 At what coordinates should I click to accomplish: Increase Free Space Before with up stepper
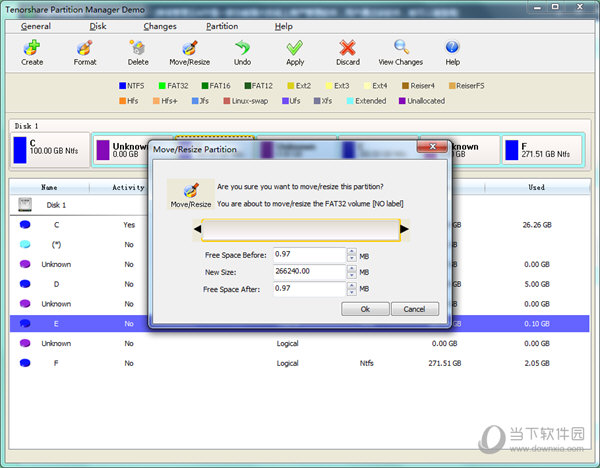coord(352,251)
